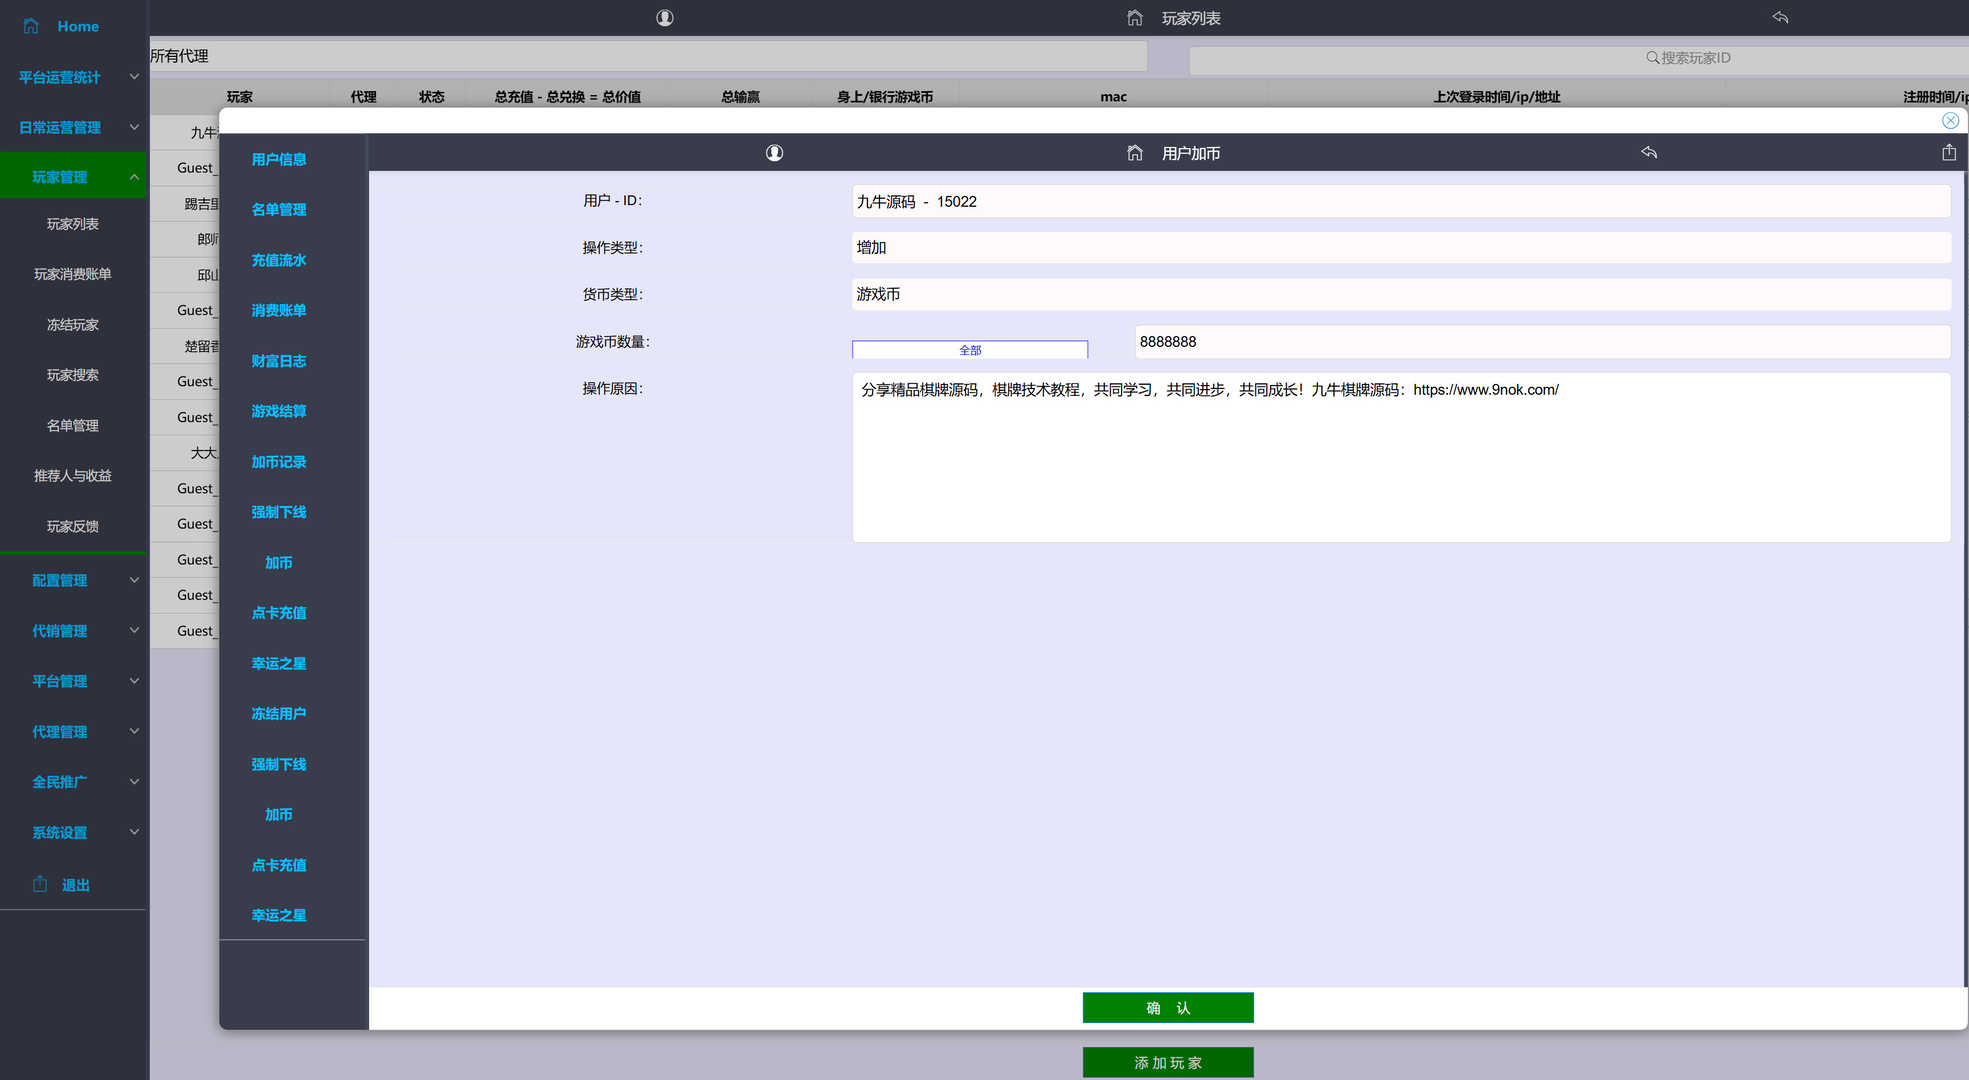Open 充值流水 tab in dialog sidebar
The width and height of the screenshot is (1969, 1080).
click(279, 260)
